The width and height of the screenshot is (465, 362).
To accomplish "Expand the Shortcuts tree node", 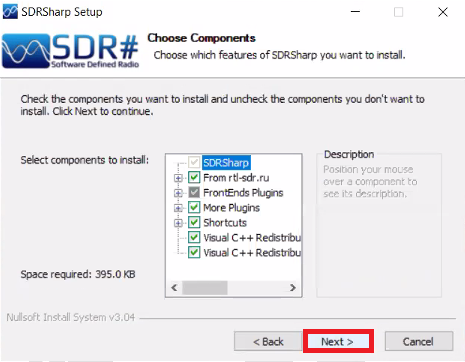I will coord(178,223).
